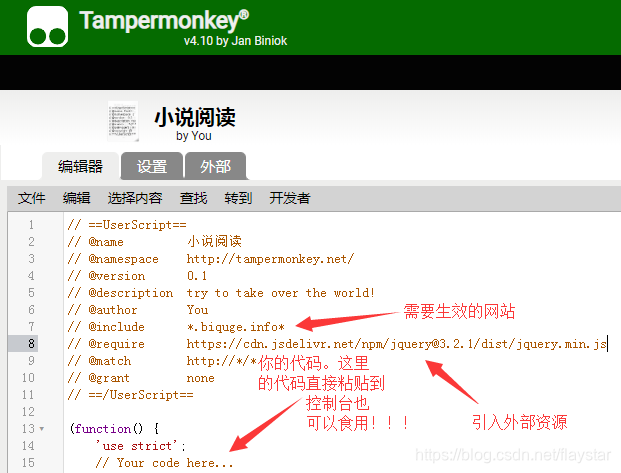The height and width of the screenshot is (473, 621).
Task: Collapse the function block at line 13
Action: point(42,429)
